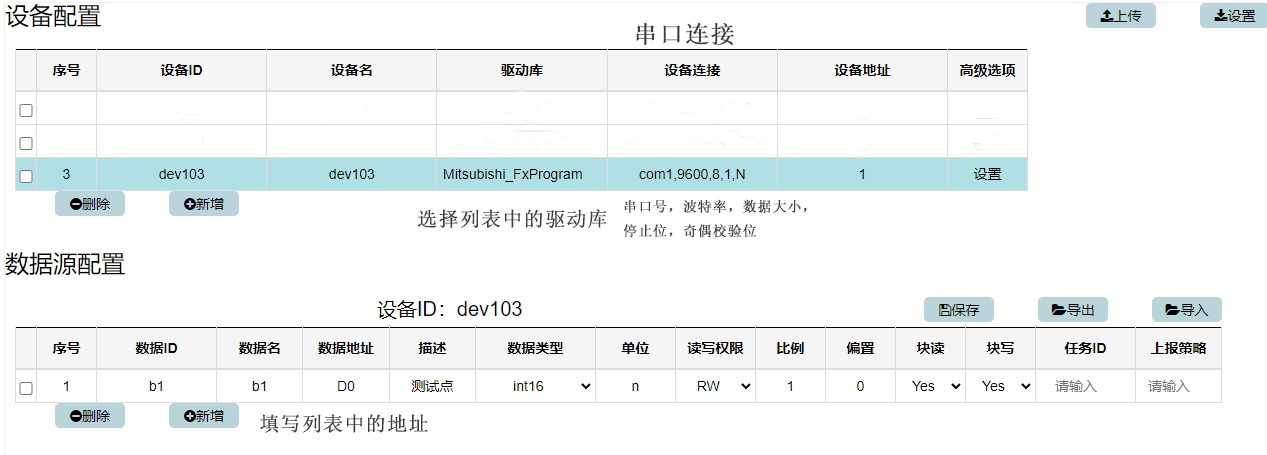Click the top-right 设置 download button
This screenshot has height=455, width=1267.
click(1234, 16)
